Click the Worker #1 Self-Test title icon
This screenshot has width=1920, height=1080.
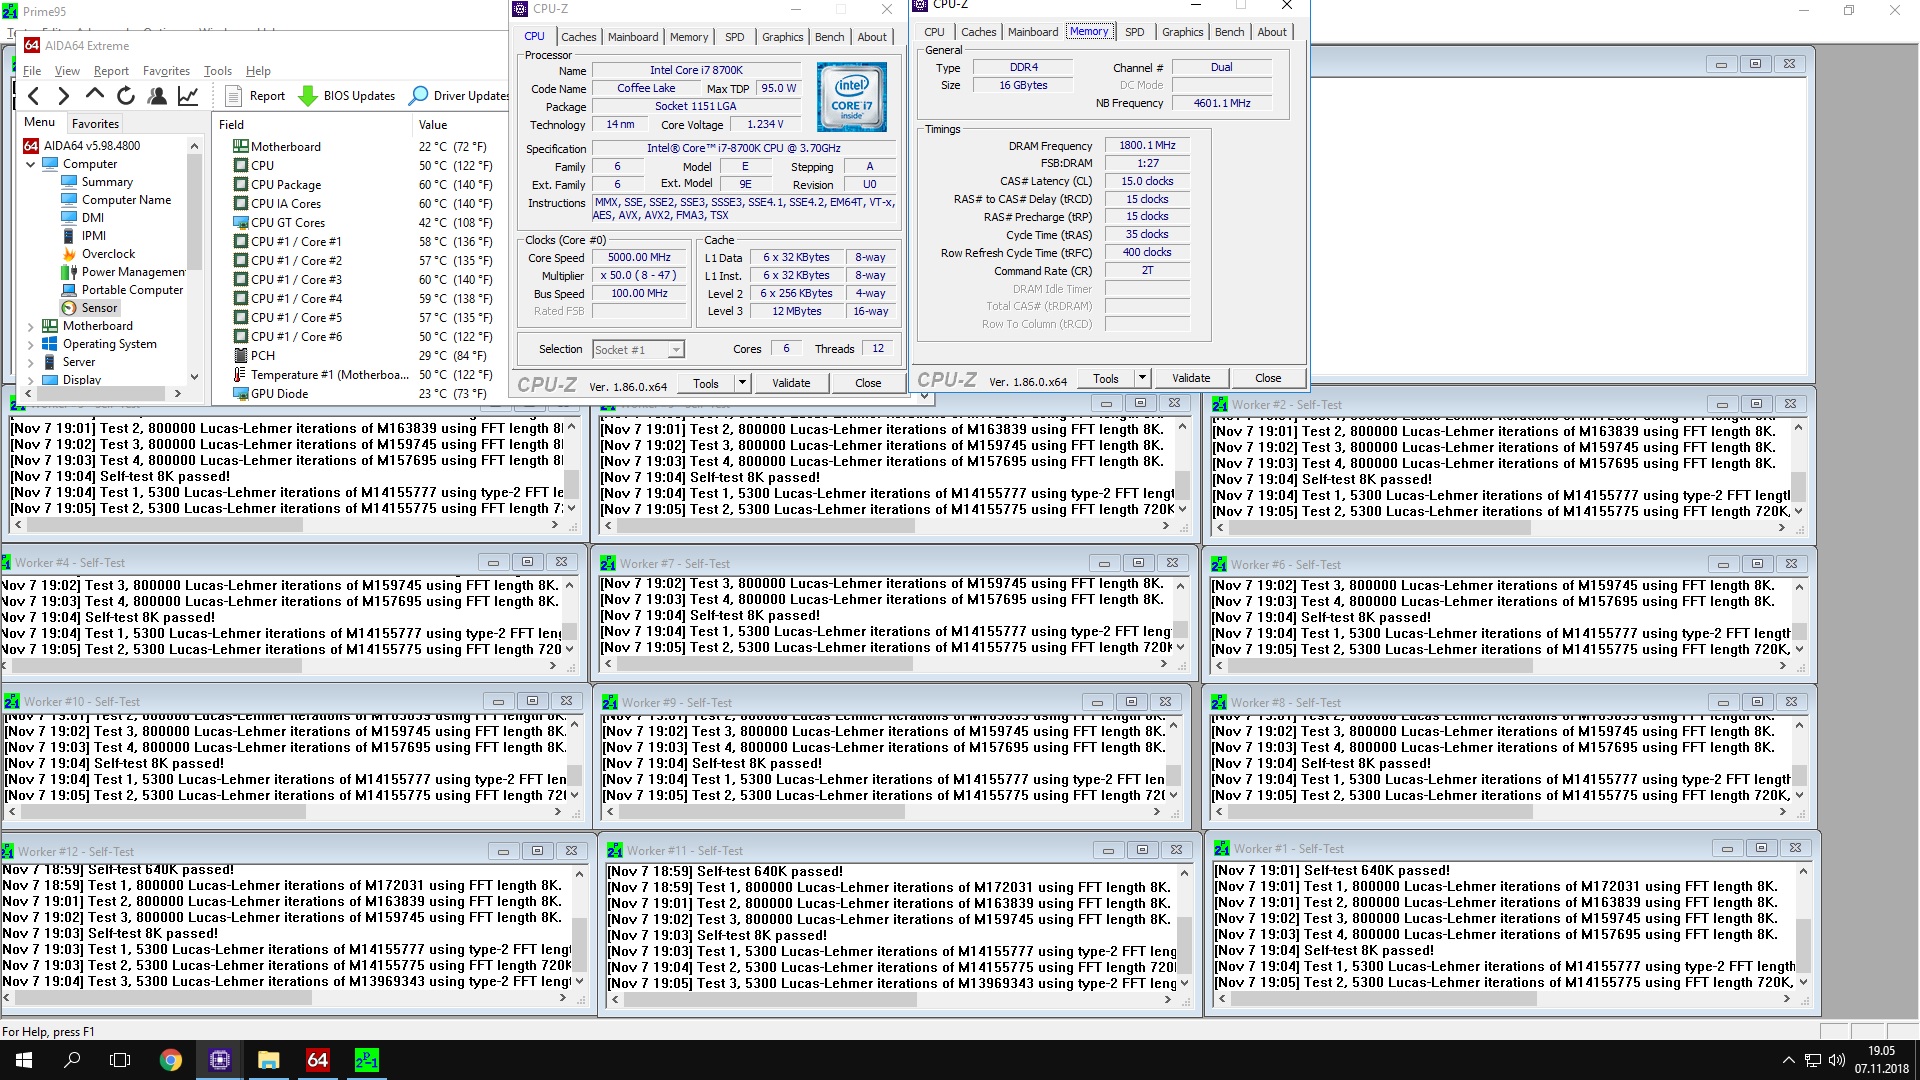[x=1222, y=849]
